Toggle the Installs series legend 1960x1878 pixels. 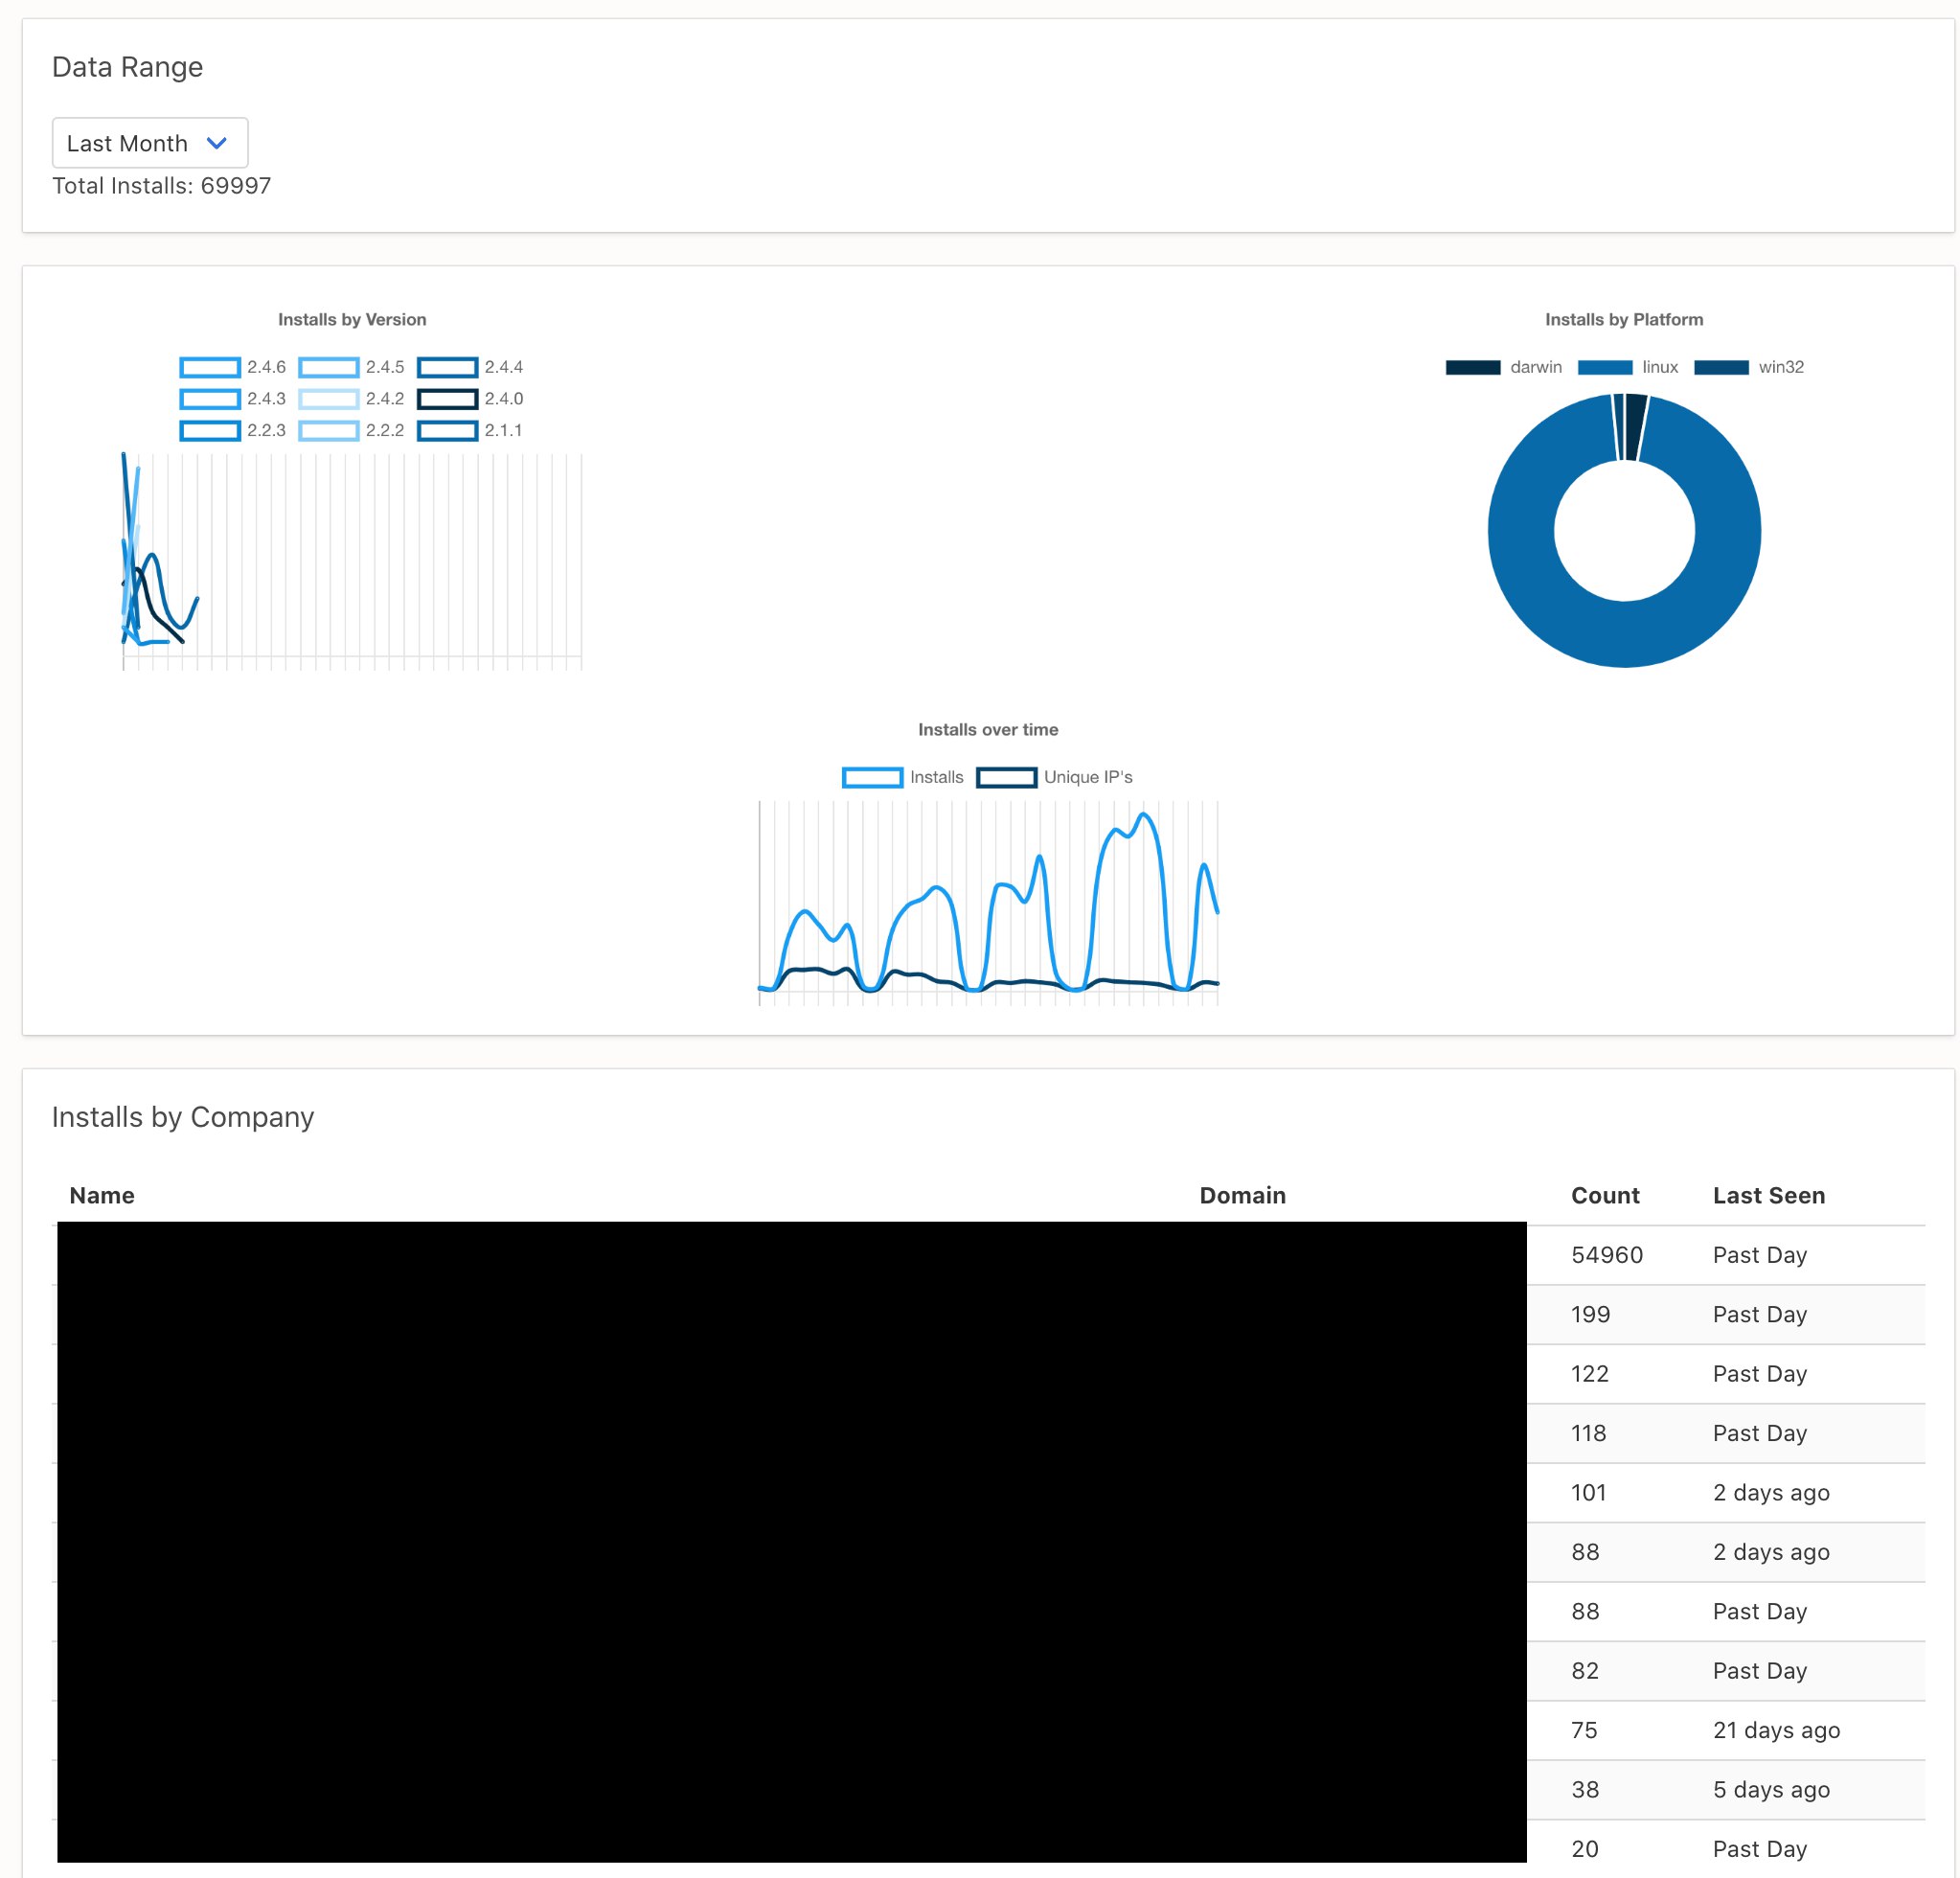coord(872,777)
